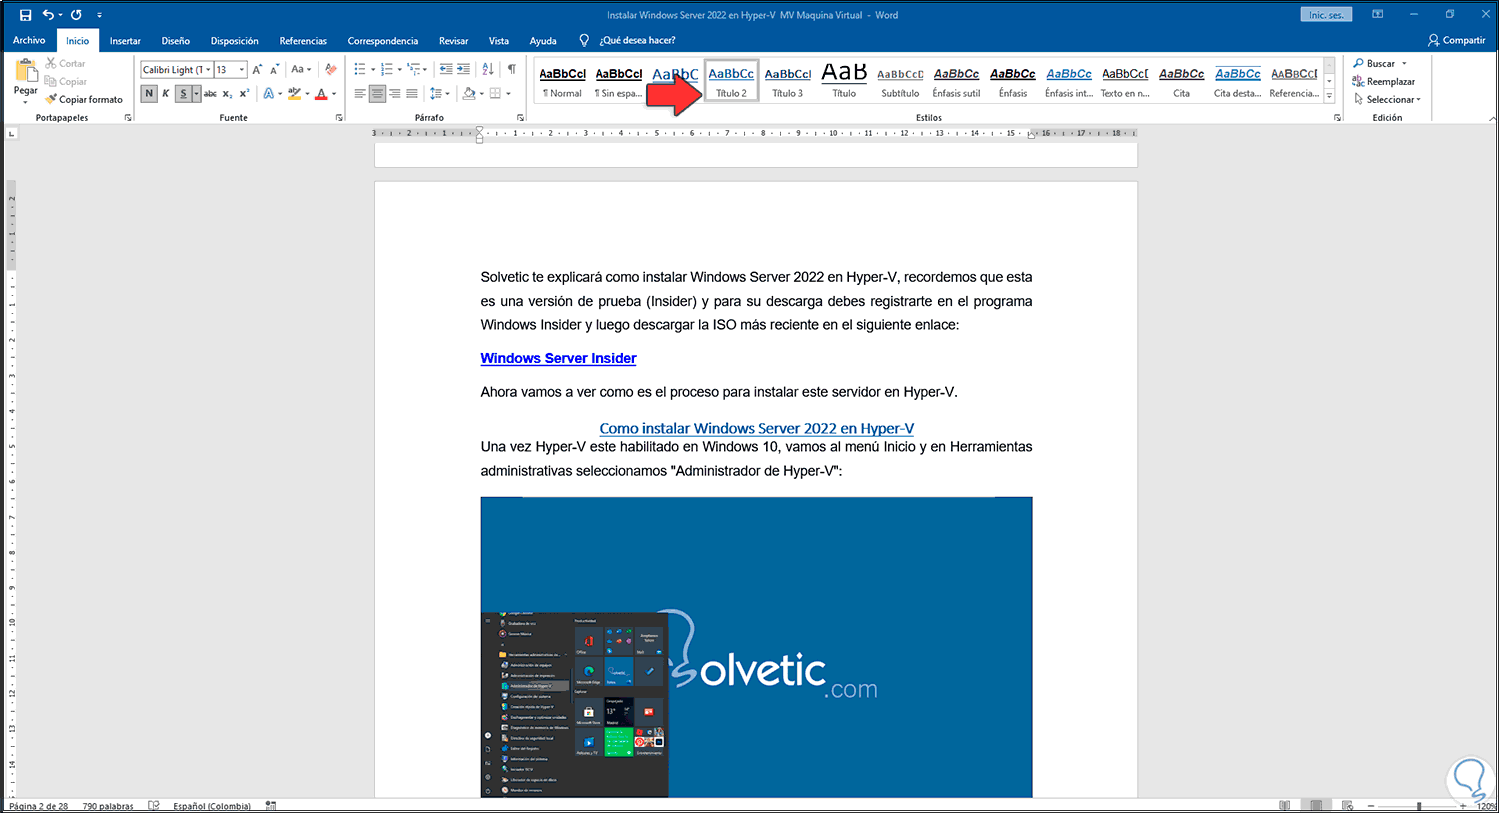This screenshot has height=813, width=1500.
Task: Cut selection with Cortar
Action: click(65, 63)
